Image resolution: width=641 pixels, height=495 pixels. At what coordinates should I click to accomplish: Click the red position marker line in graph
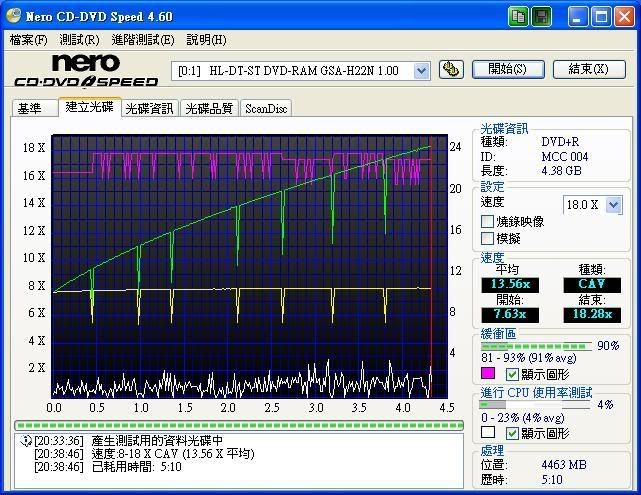[x=432, y=266]
